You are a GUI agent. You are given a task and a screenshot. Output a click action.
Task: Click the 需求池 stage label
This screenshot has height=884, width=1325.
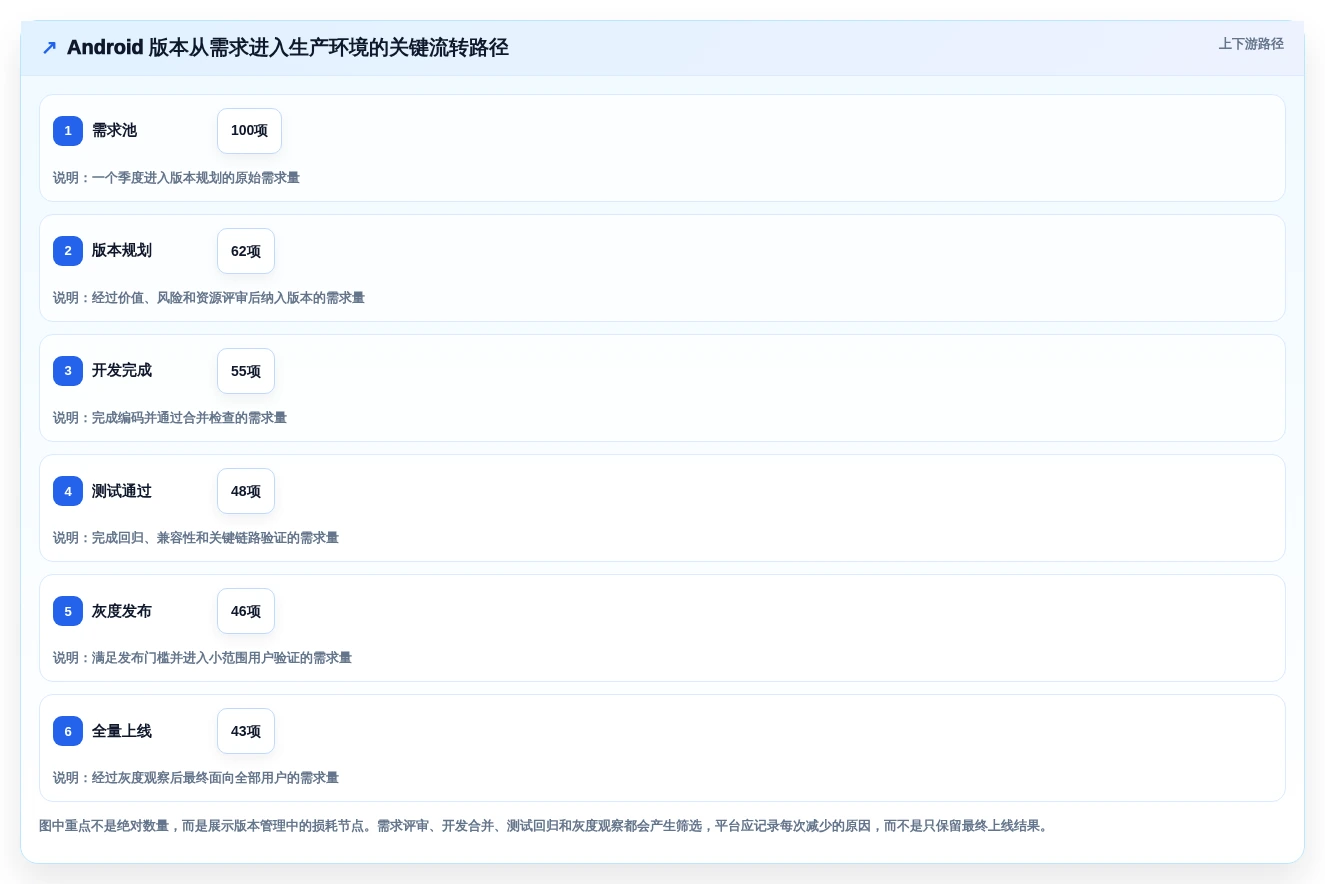pos(114,131)
